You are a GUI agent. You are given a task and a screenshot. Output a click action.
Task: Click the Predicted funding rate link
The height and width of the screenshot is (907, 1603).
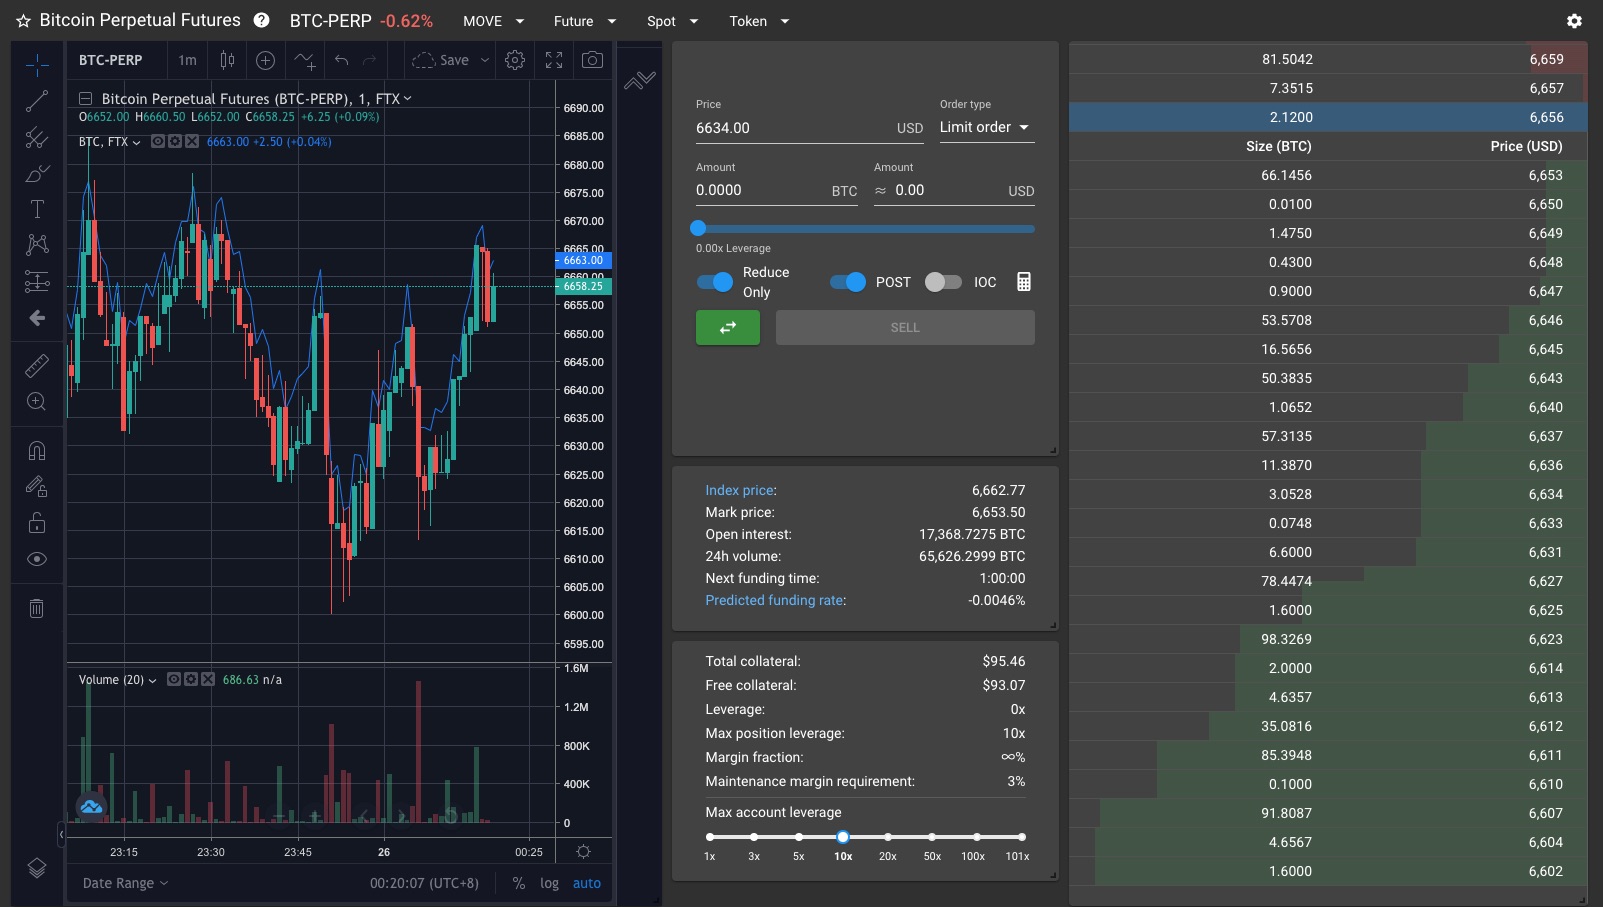(774, 600)
